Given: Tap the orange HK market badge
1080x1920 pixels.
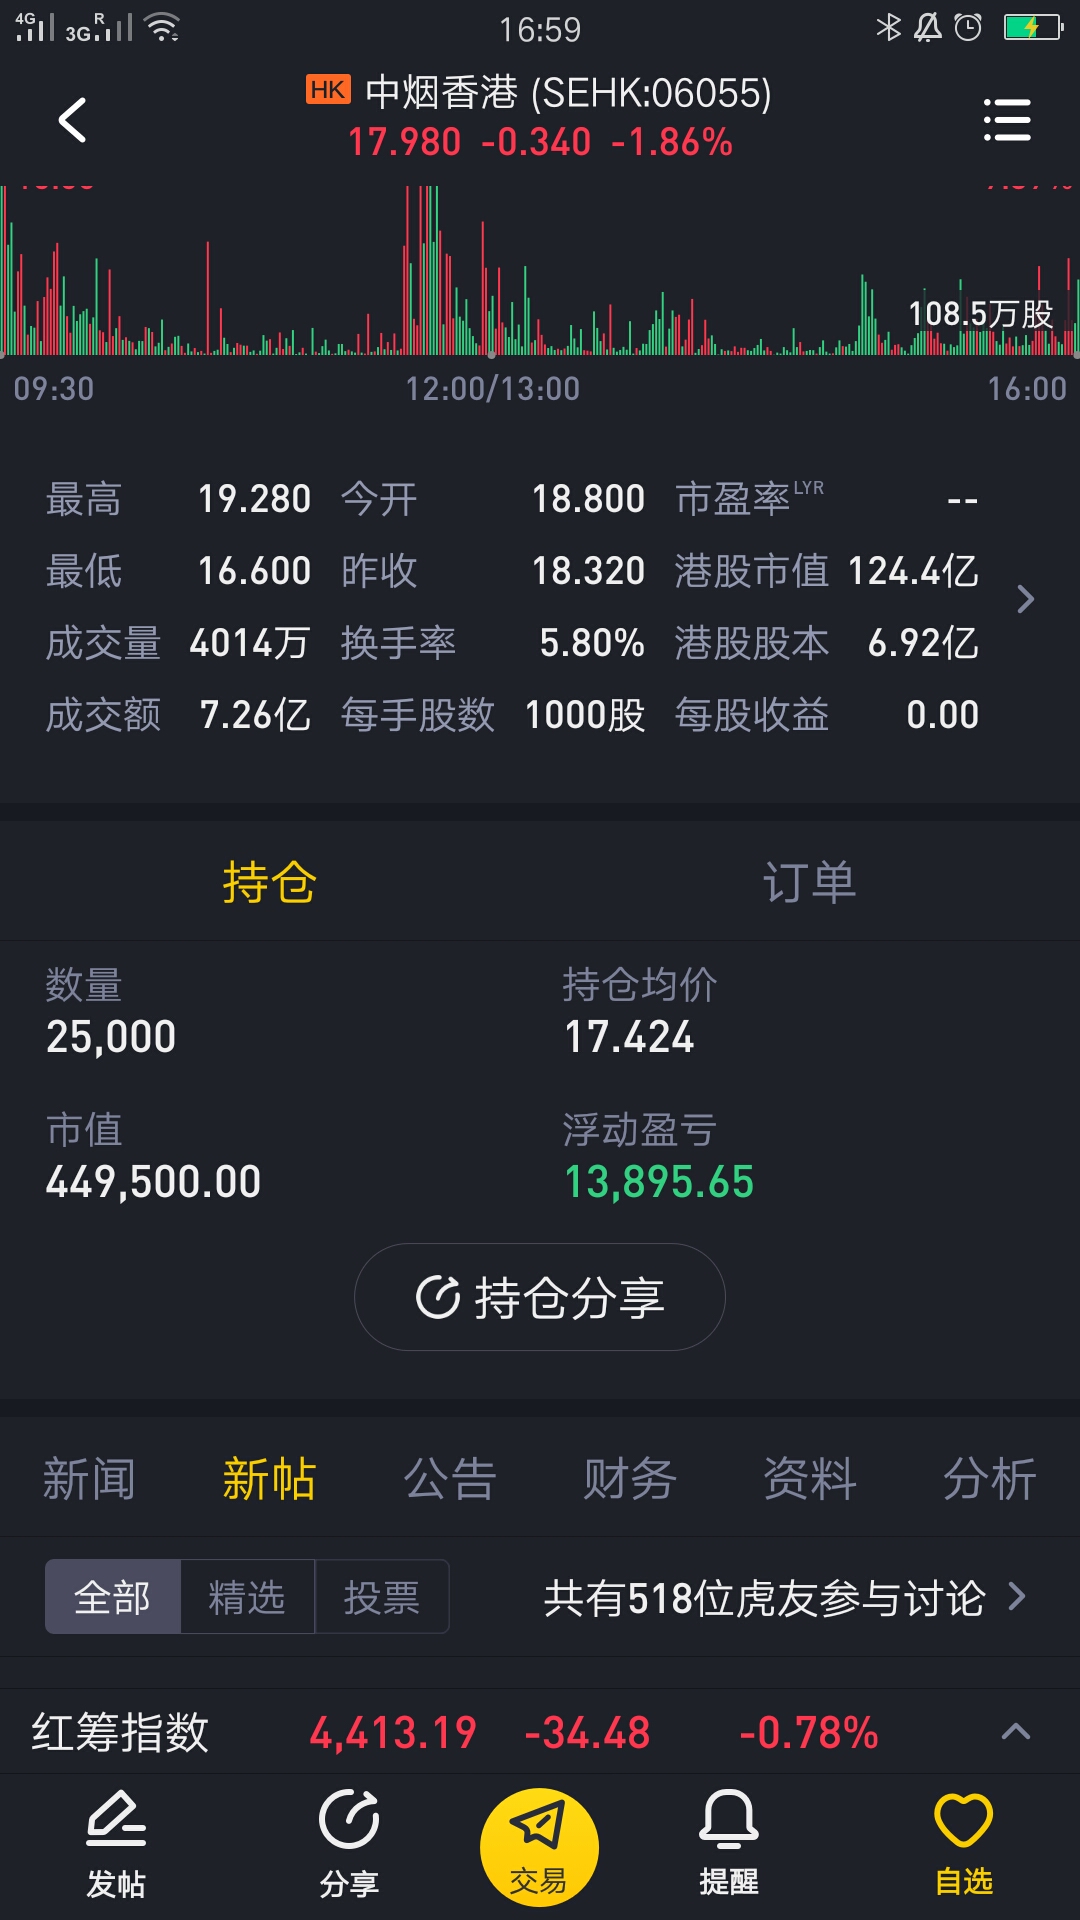Looking at the screenshot, I should [x=328, y=90].
